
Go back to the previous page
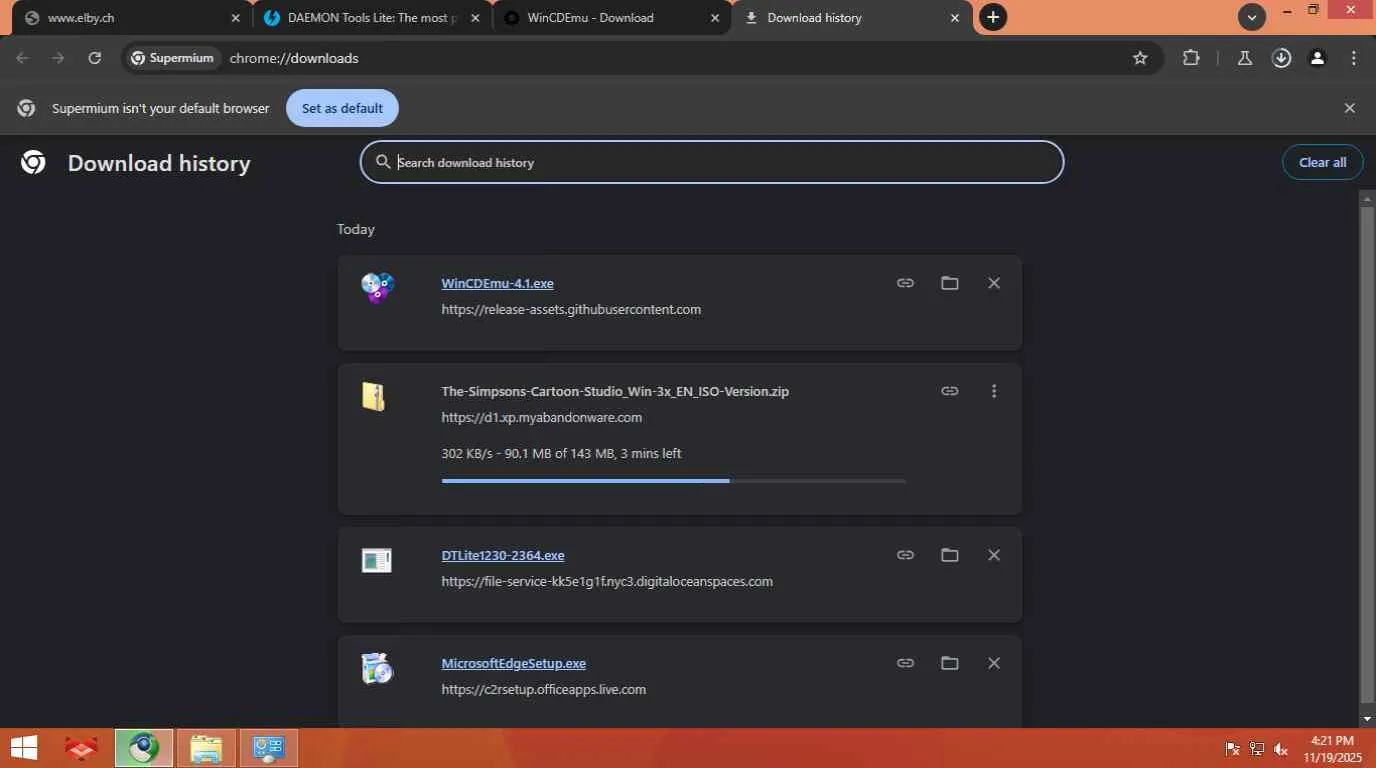click(x=22, y=58)
